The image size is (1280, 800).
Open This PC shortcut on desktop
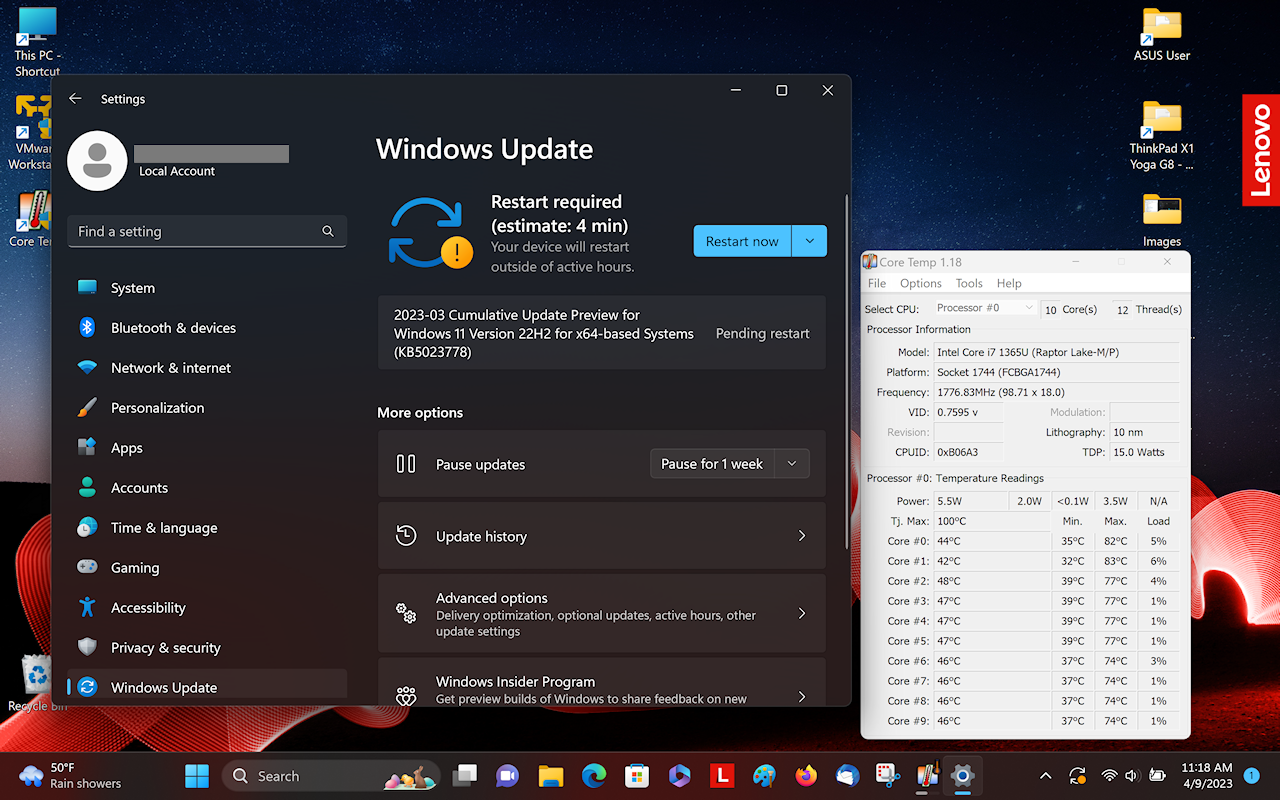(37, 42)
